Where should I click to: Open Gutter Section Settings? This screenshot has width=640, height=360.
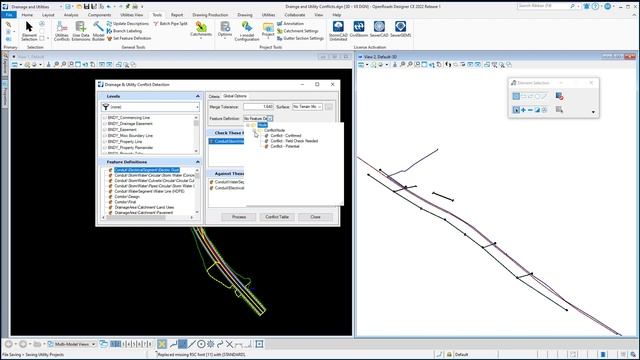tap(300, 38)
